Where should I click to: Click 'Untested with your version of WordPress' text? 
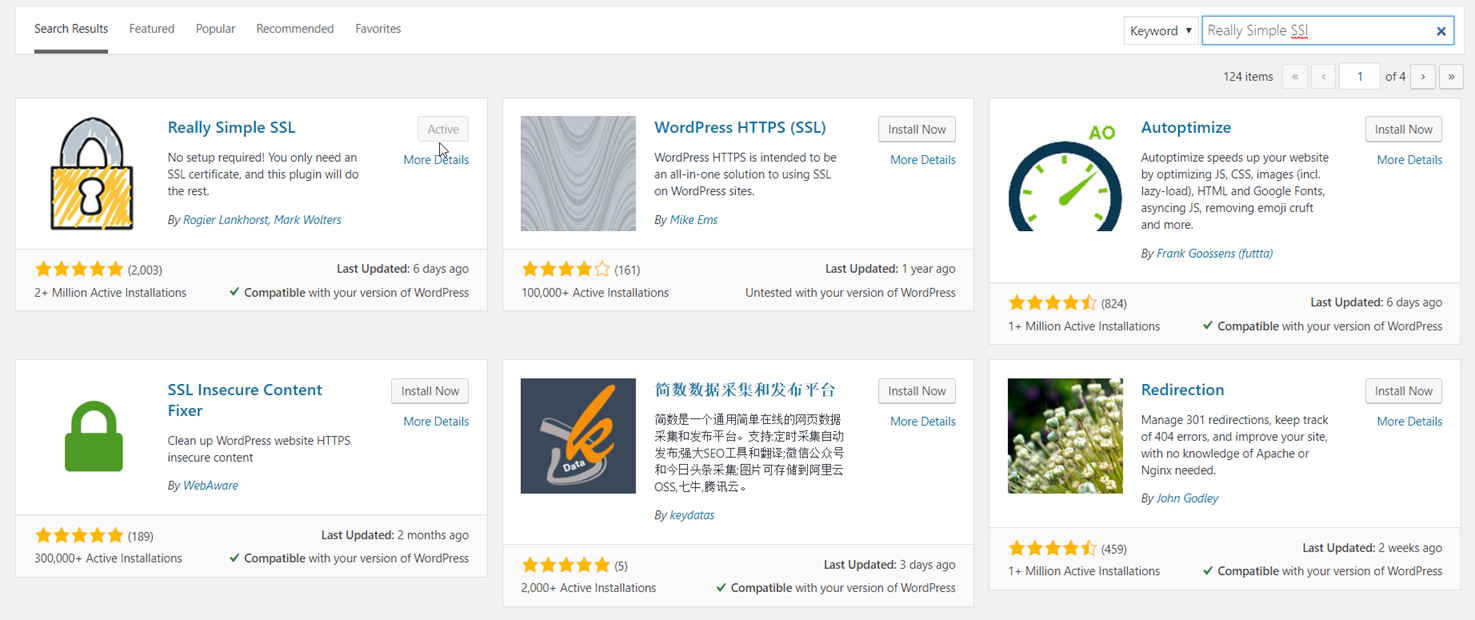click(850, 293)
